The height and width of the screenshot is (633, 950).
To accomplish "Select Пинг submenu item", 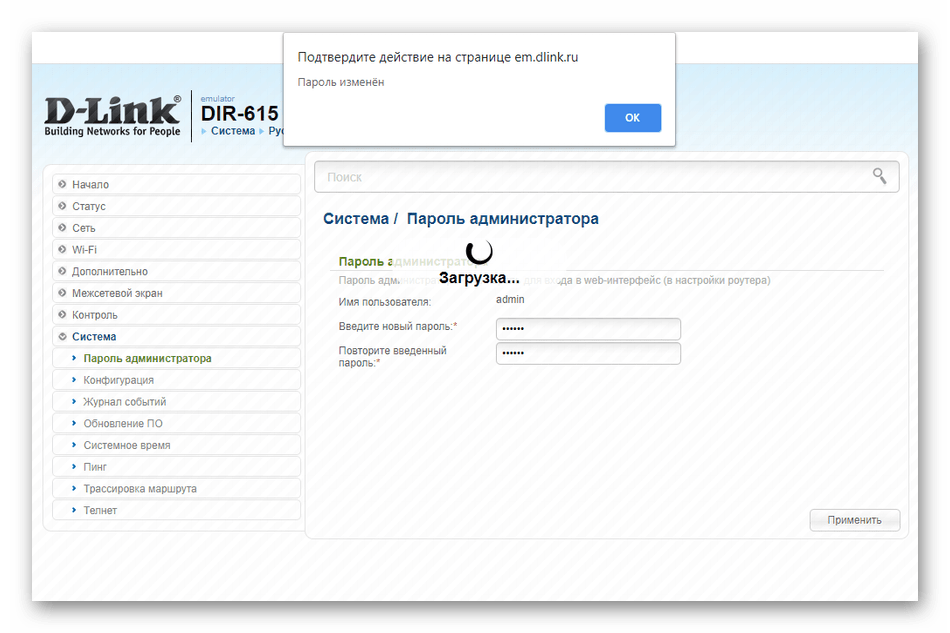I will (x=176, y=467).
